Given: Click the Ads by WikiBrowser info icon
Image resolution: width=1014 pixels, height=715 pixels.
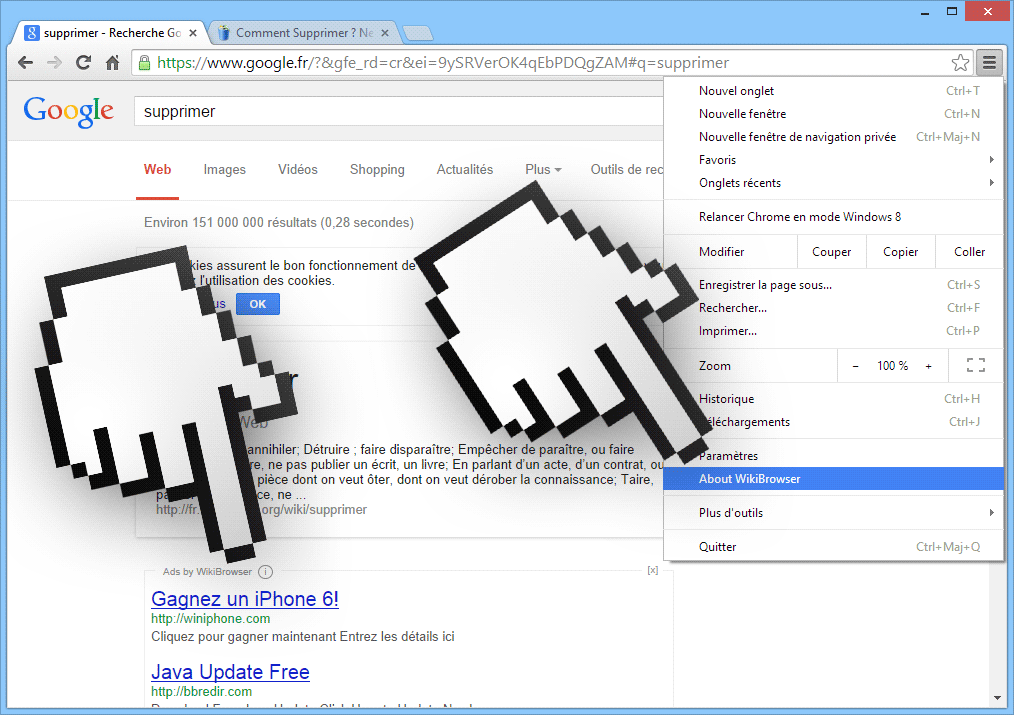Looking at the screenshot, I should tap(265, 571).
